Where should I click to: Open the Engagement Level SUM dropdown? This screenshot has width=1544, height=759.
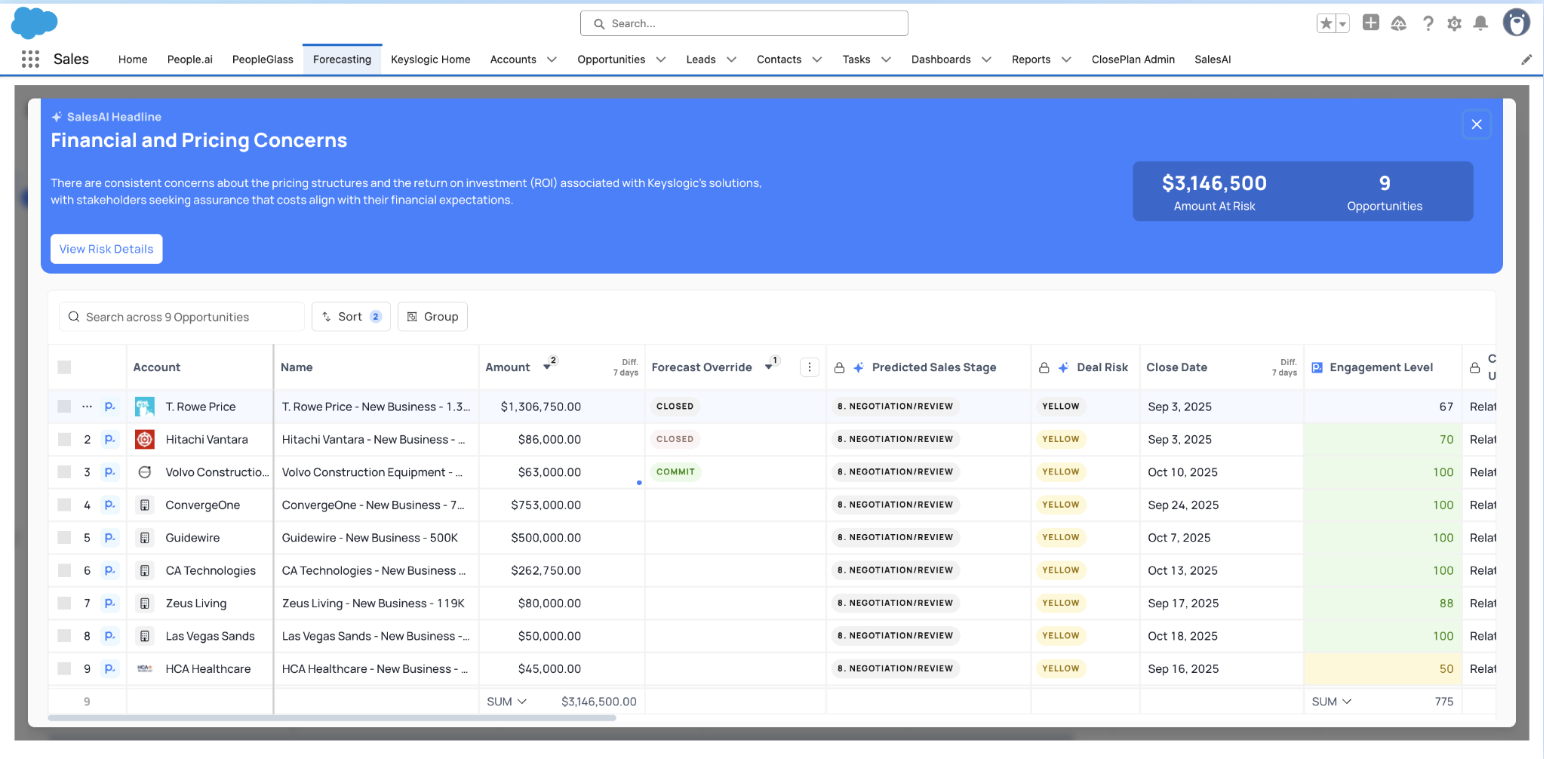tap(1332, 701)
